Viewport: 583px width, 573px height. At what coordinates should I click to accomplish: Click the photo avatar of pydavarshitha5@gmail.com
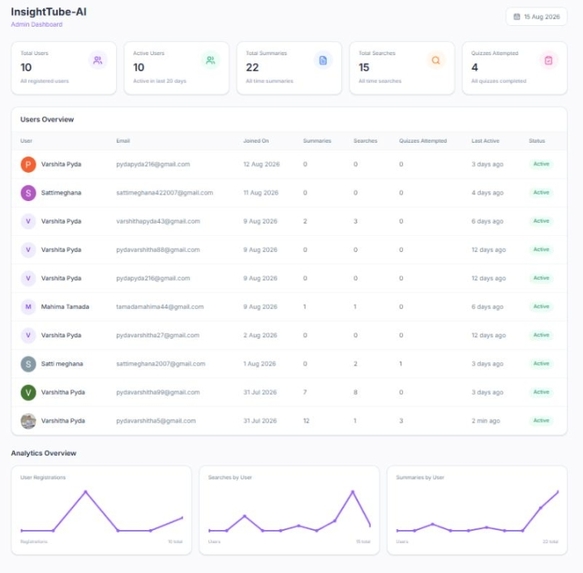click(x=28, y=421)
